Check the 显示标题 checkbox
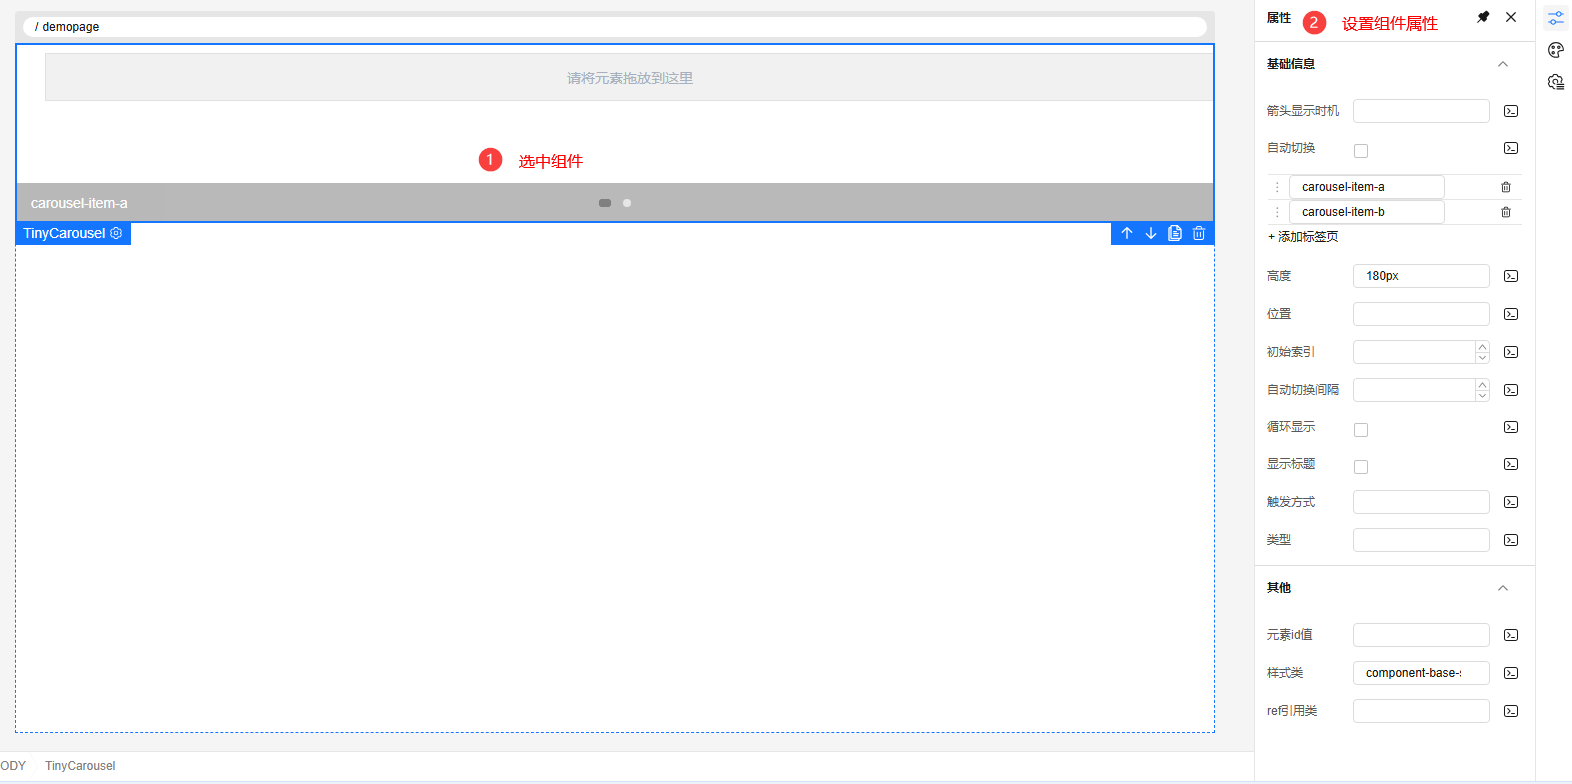 coord(1361,467)
